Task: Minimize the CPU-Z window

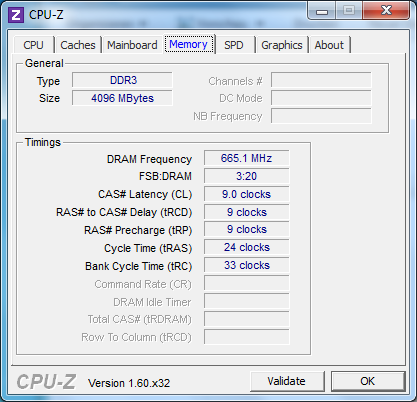Action: [x=322, y=11]
